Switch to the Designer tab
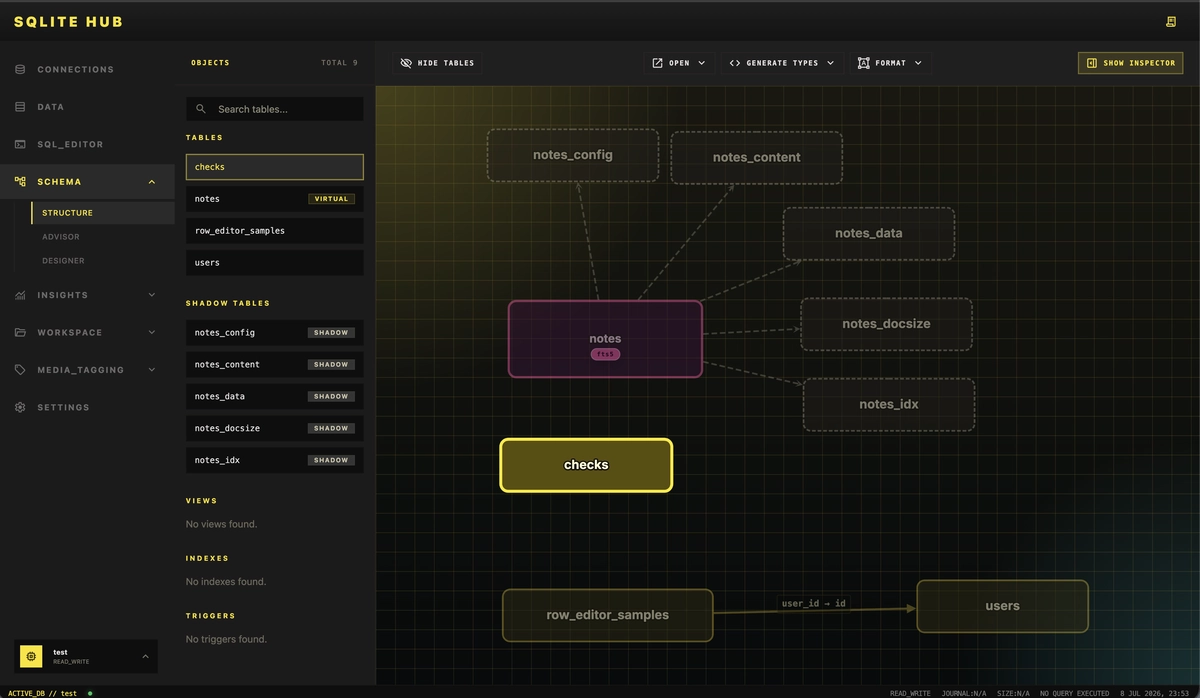This screenshot has width=1200, height=698. point(63,261)
